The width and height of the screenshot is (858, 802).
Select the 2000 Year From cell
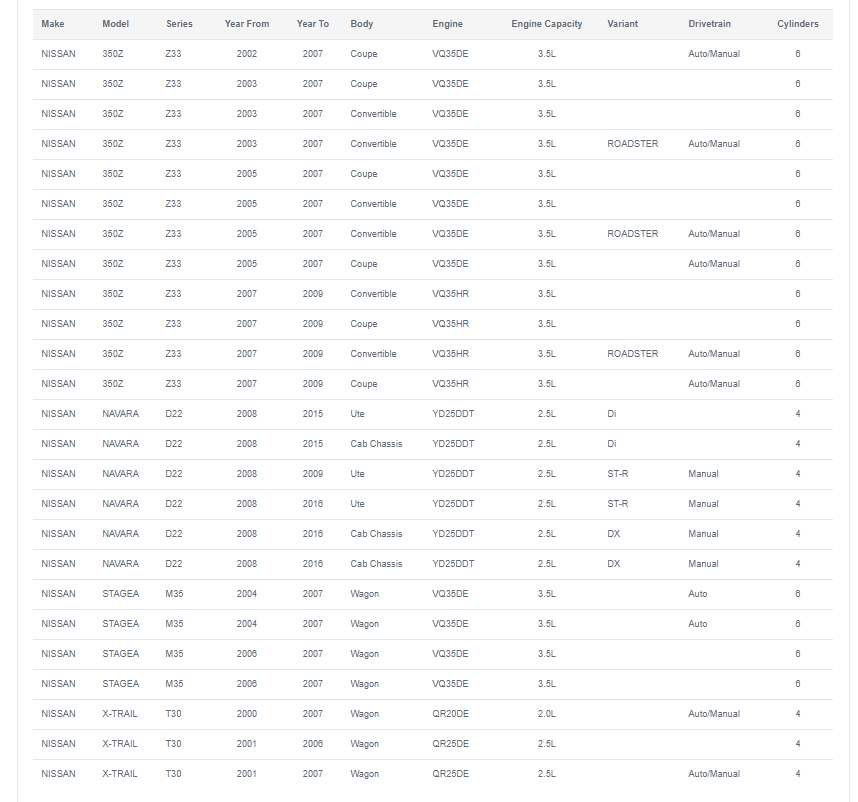[247, 714]
